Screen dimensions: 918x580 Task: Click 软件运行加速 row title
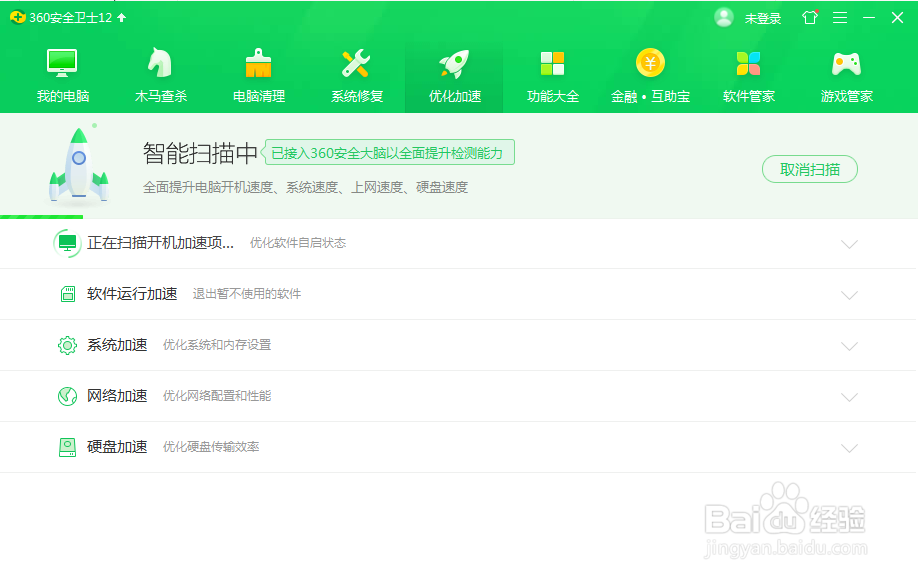[132, 294]
